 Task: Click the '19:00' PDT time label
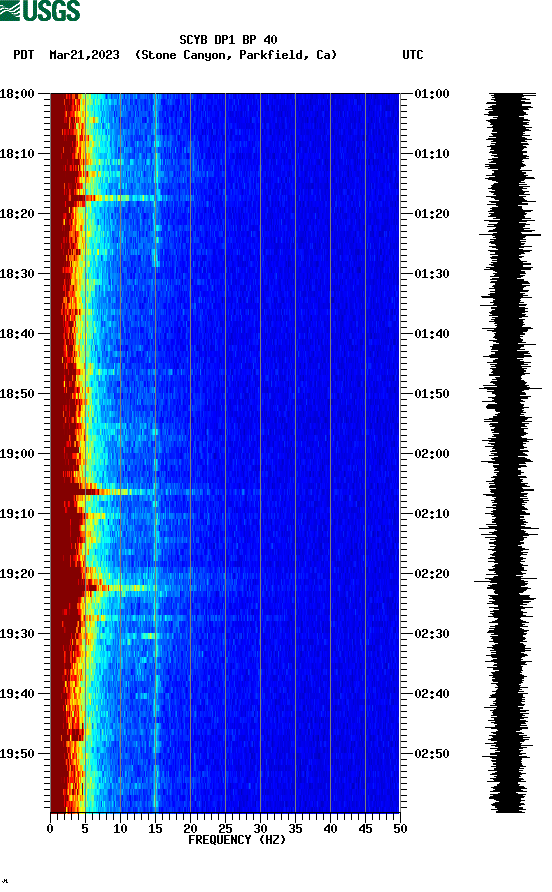[x=17, y=454]
